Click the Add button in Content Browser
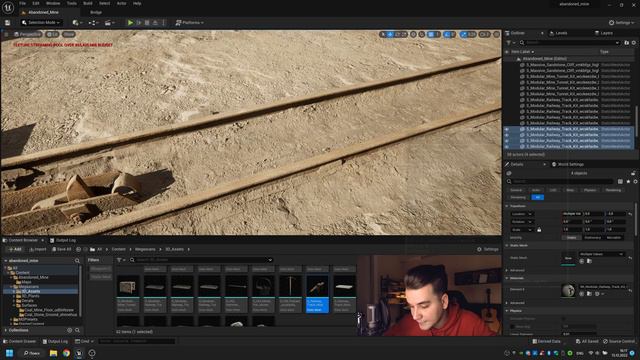Screen dimensions: 640x360 pos(15,249)
